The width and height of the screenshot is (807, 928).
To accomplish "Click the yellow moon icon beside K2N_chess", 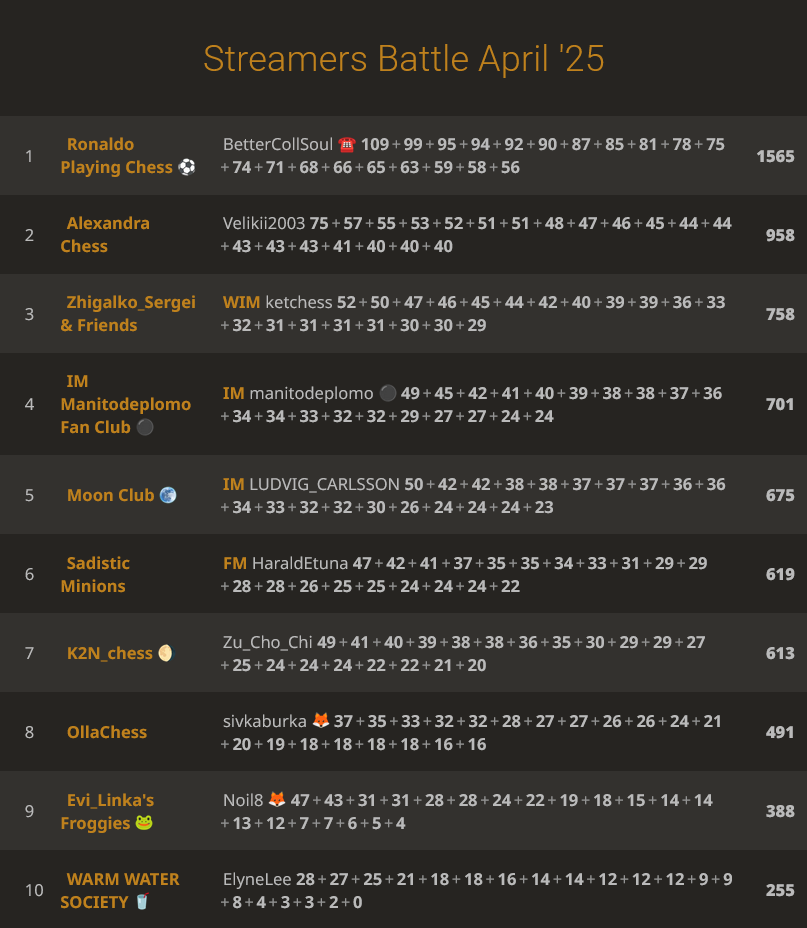I will [165, 654].
